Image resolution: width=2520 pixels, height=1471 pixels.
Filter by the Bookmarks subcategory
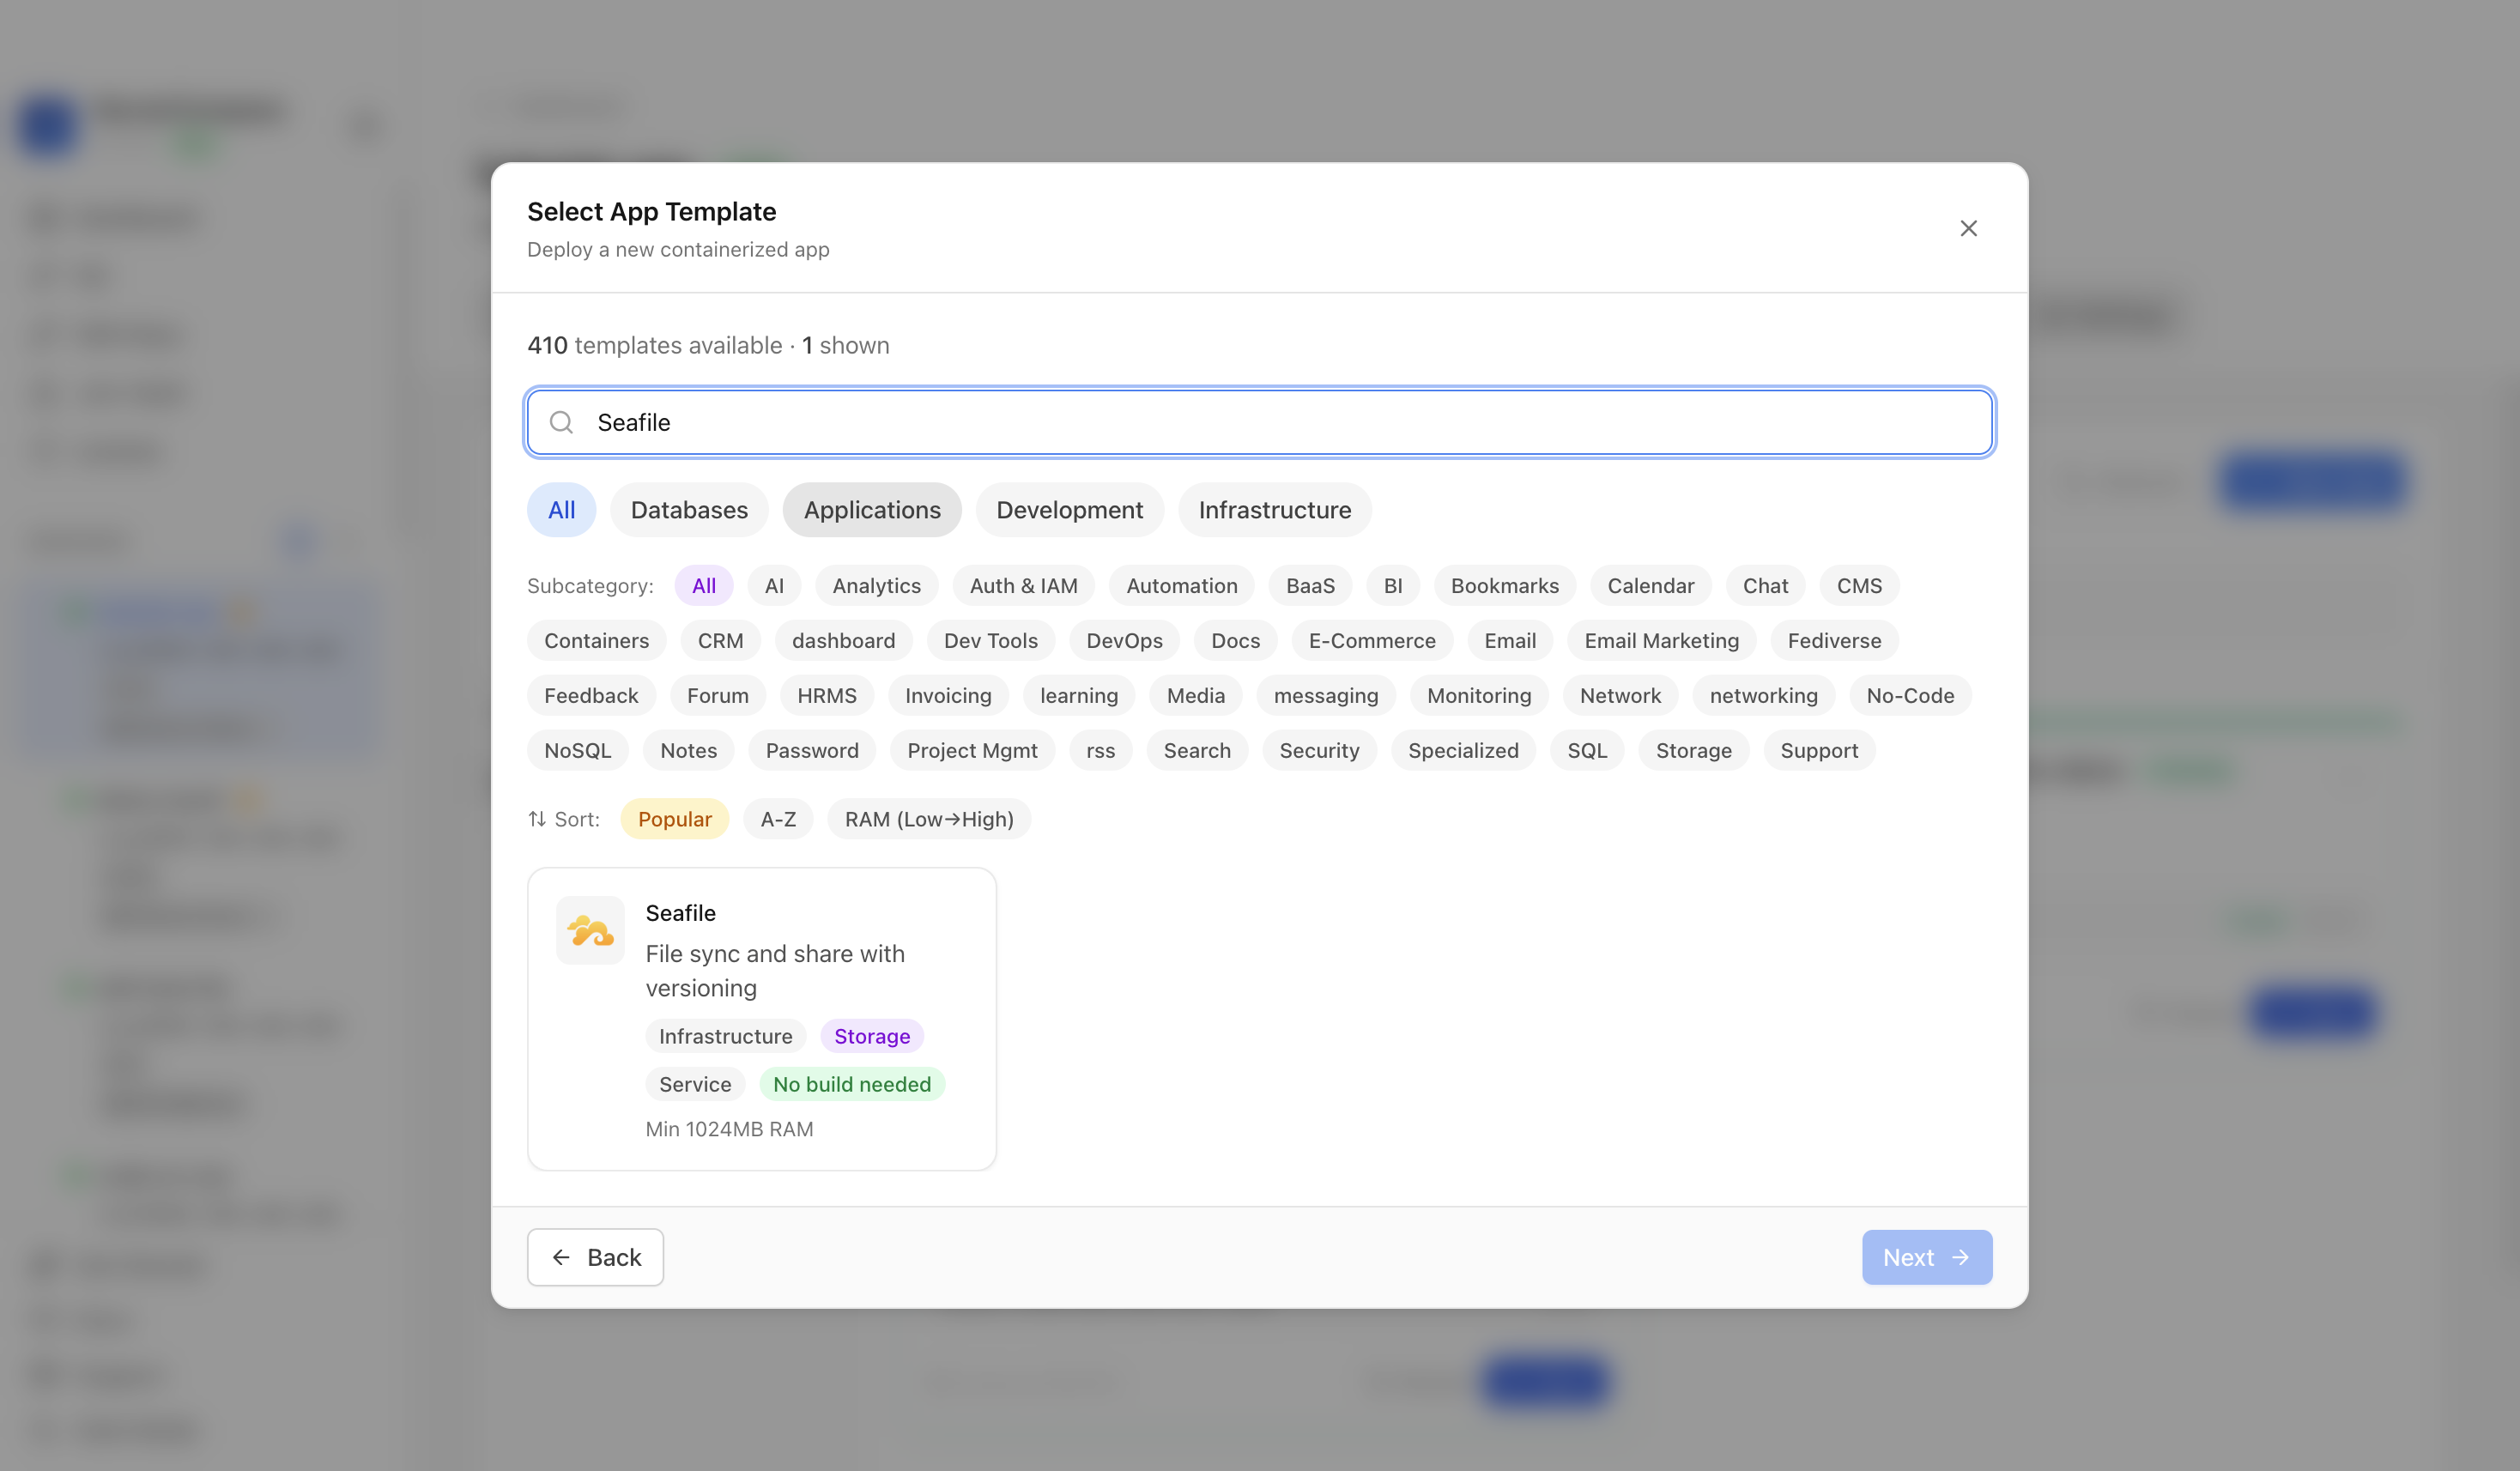point(1505,586)
